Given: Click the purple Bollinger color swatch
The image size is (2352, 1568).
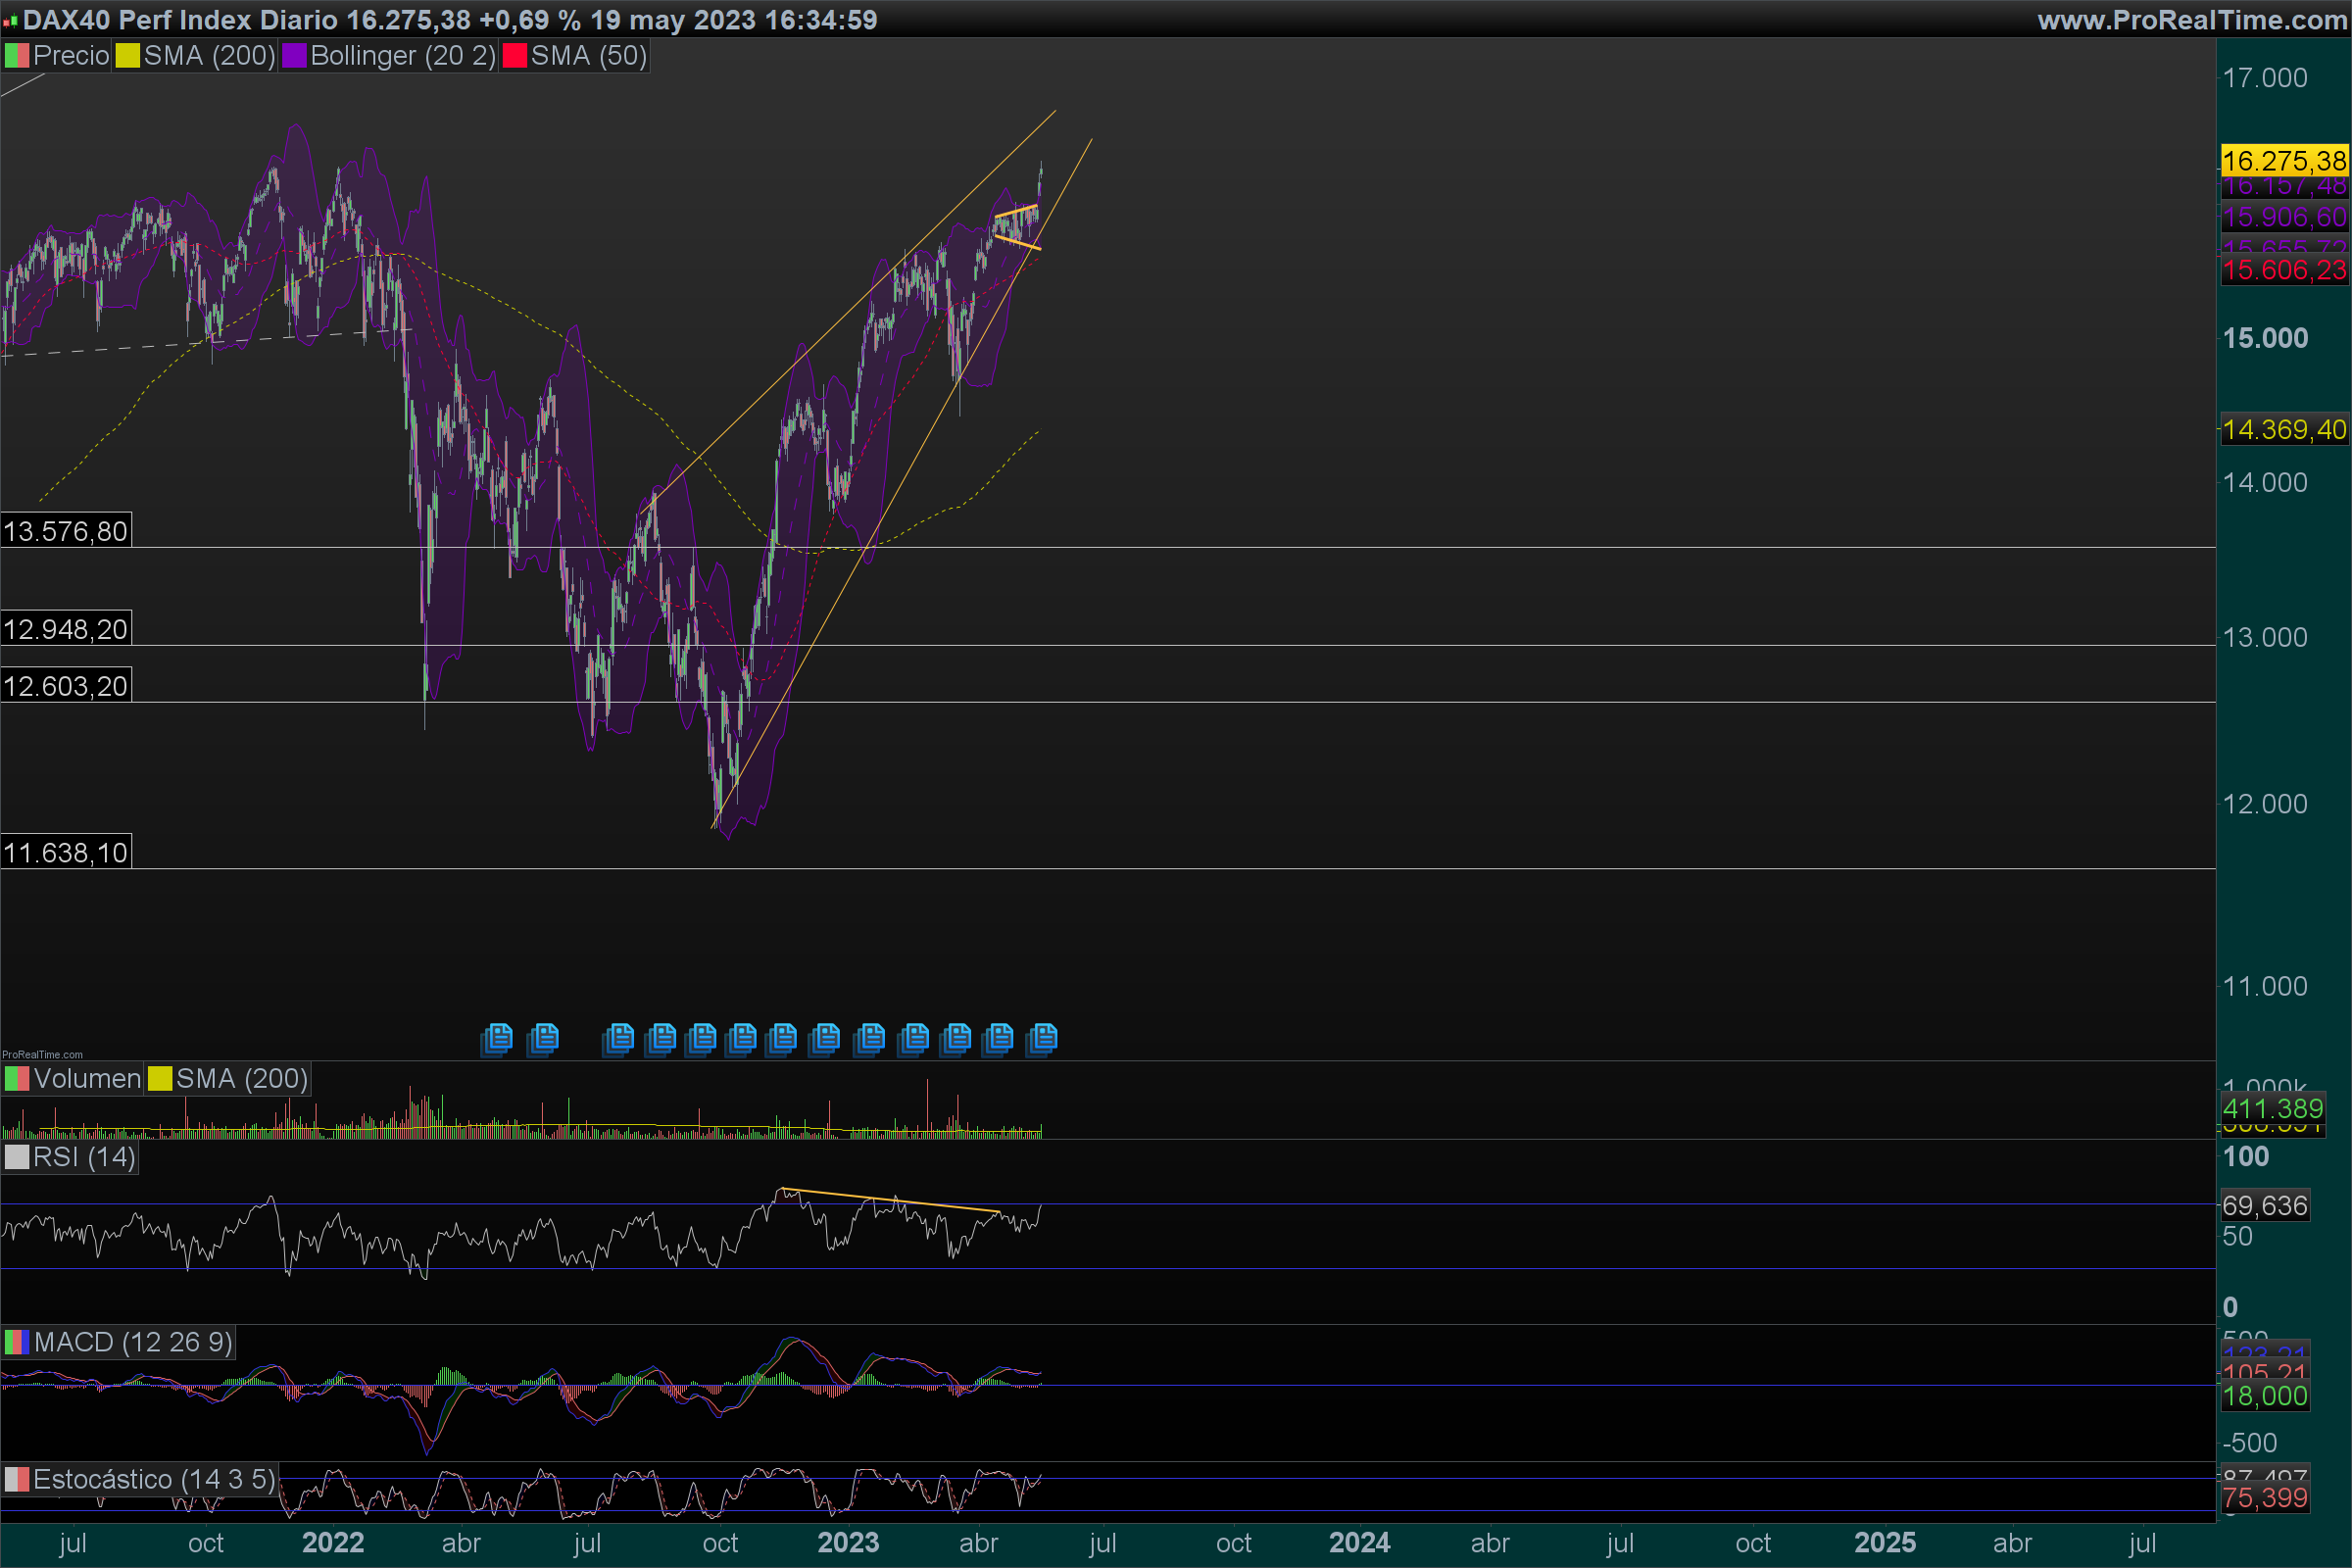Looking at the screenshot, I should click(294, 56).
